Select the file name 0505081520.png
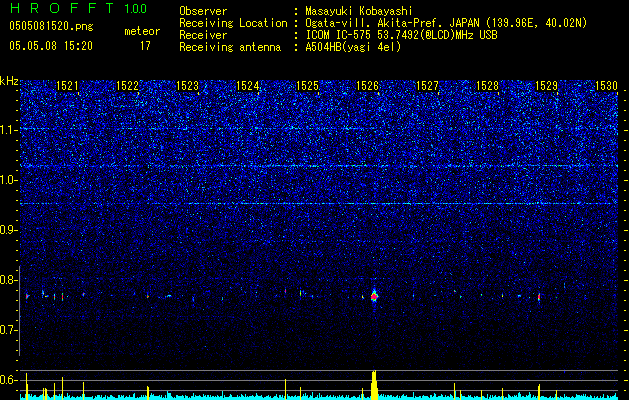This screenshot has height=400, width=629. pyautogui.click(x=51, y=26)
